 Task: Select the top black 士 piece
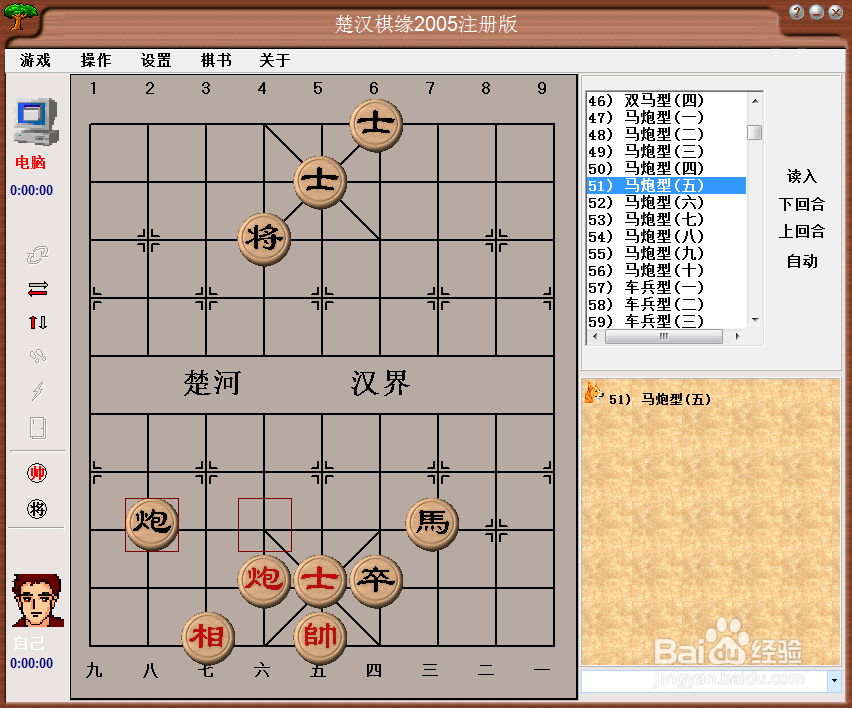376,125
